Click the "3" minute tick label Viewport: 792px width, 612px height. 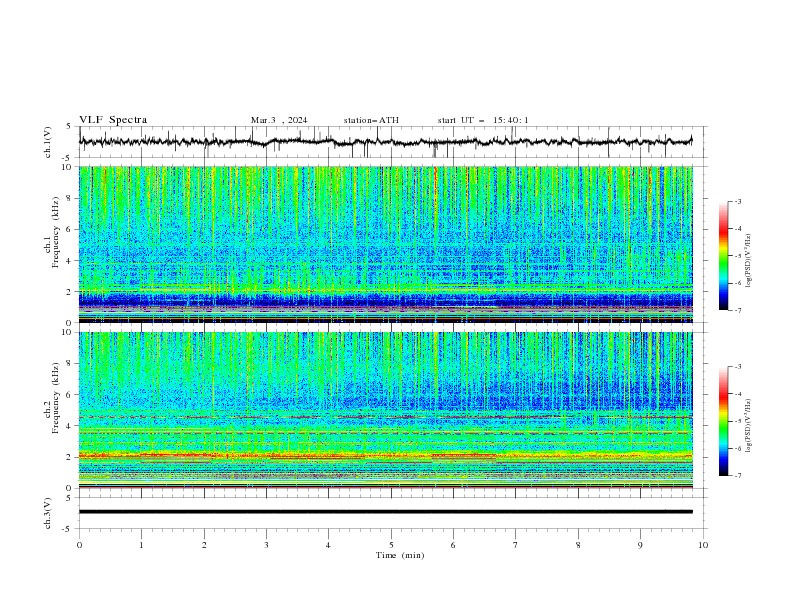[266, 545]
